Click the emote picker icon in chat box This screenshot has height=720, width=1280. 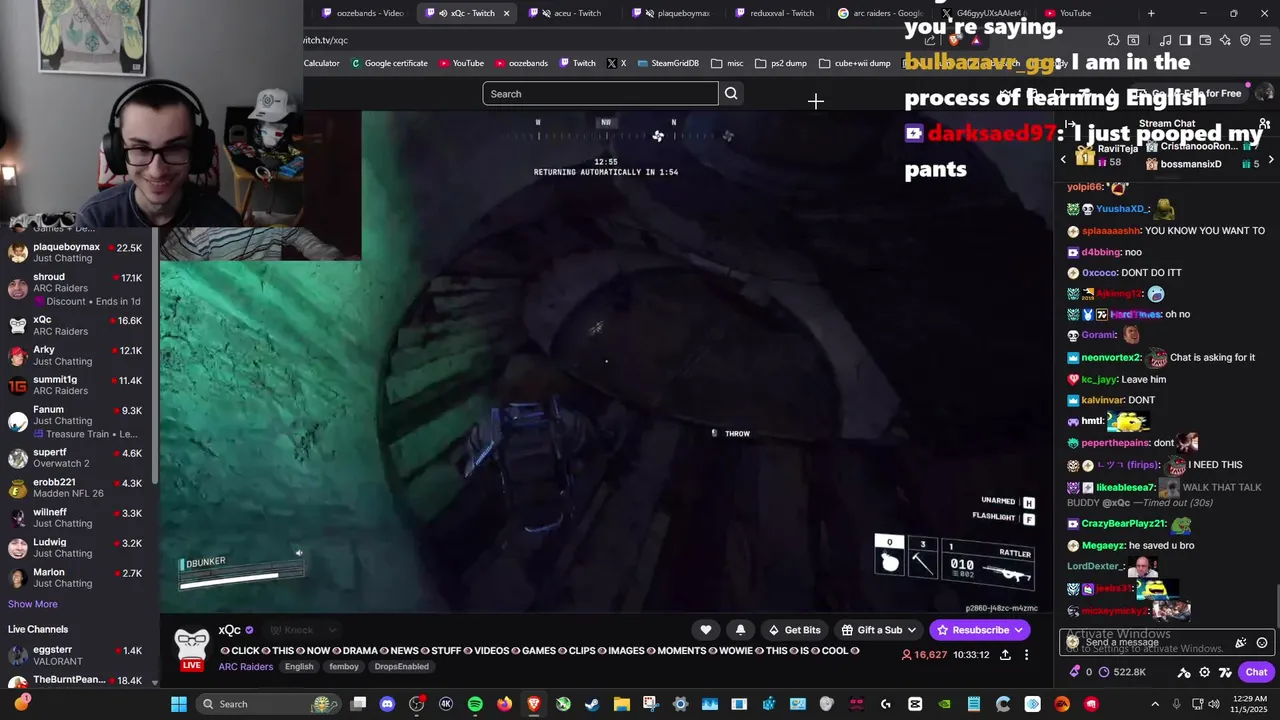[x=1262, y=643]
